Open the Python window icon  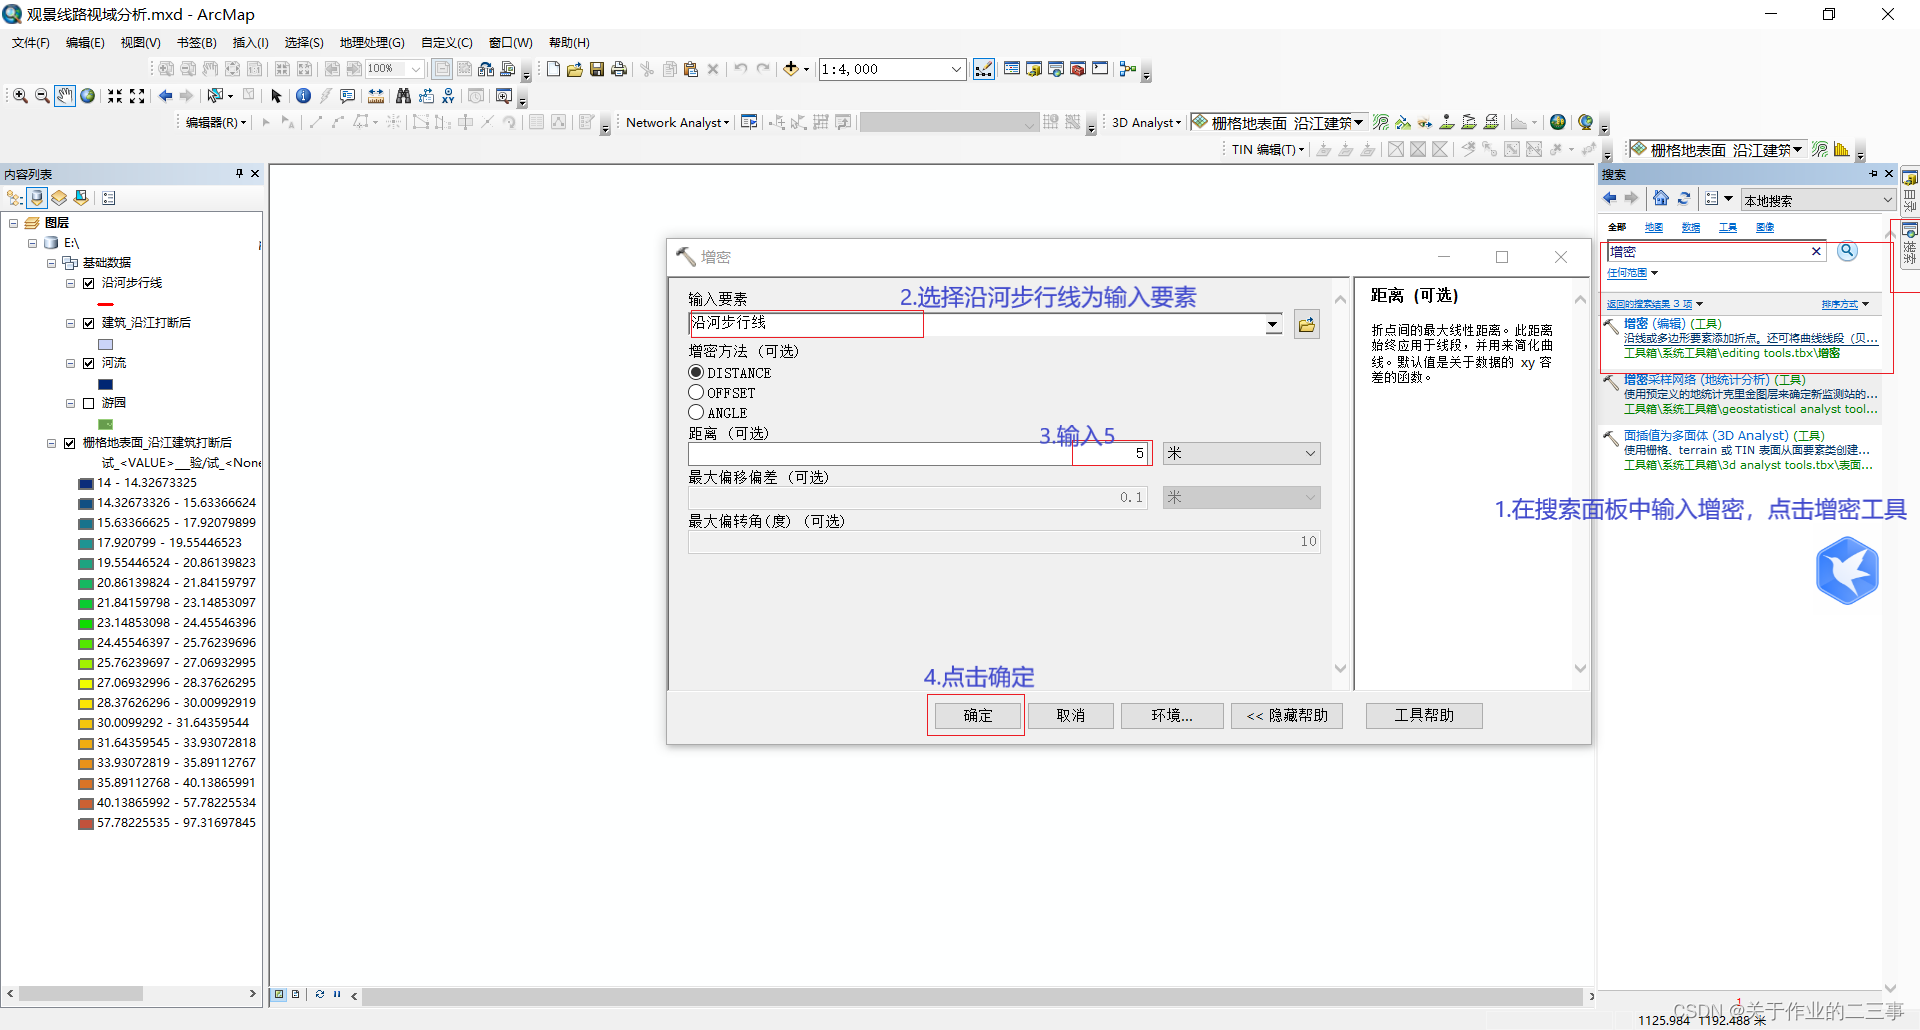point(1100,69)
